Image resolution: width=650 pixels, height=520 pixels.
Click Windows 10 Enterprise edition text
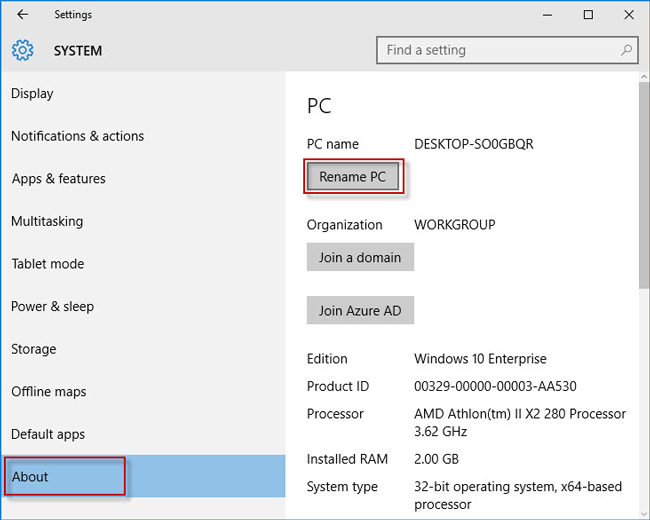(480, 359)
